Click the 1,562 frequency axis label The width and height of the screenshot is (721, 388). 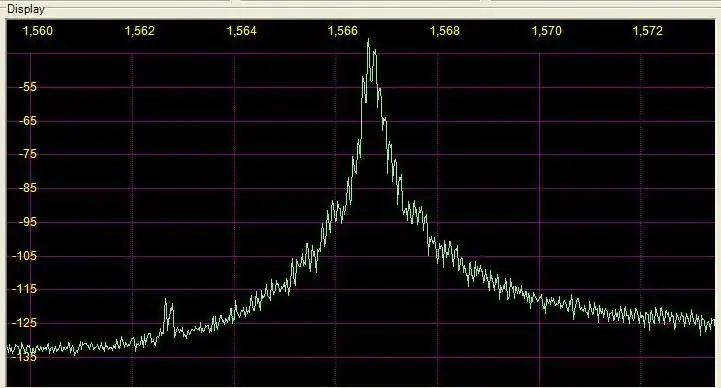139,31
